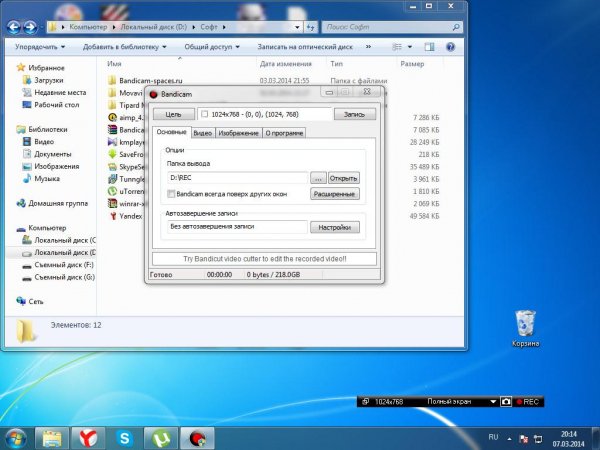Open auto-complete Настройки button

(x=334, y=227)
